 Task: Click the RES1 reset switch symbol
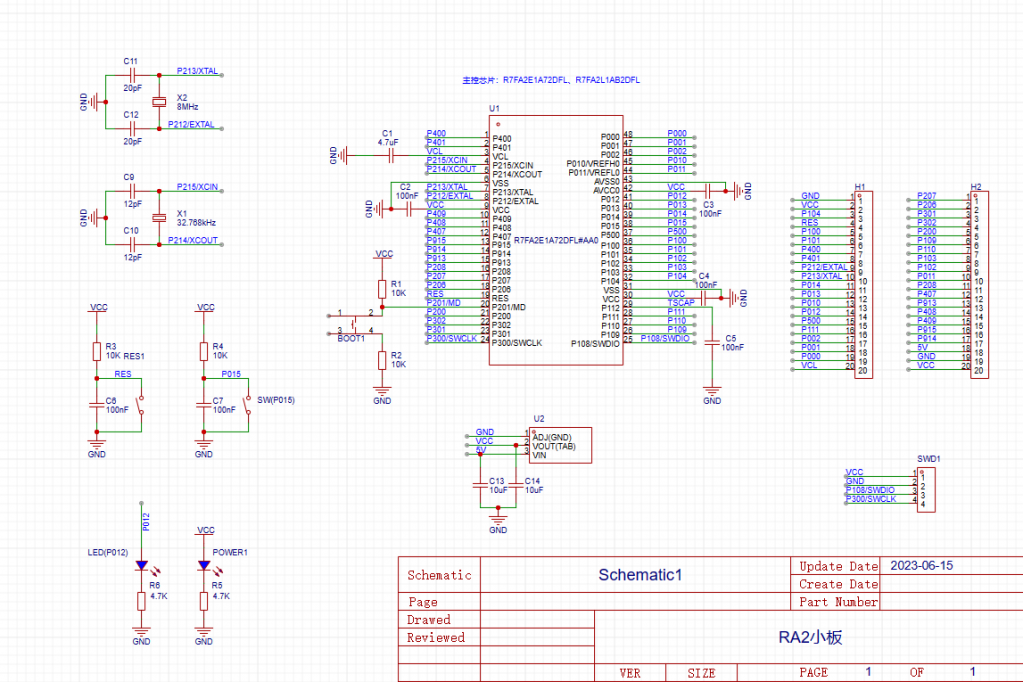click(141, 405)
